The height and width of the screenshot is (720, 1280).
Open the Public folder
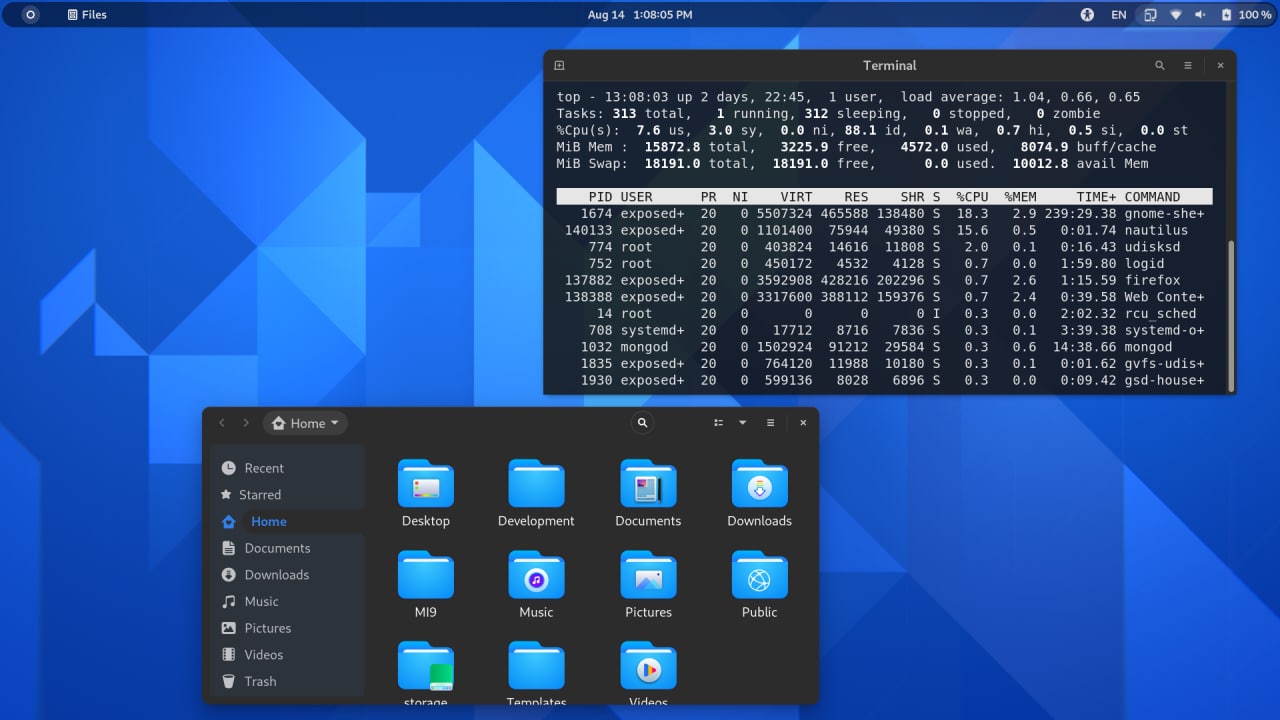click(x=759, y=576)
